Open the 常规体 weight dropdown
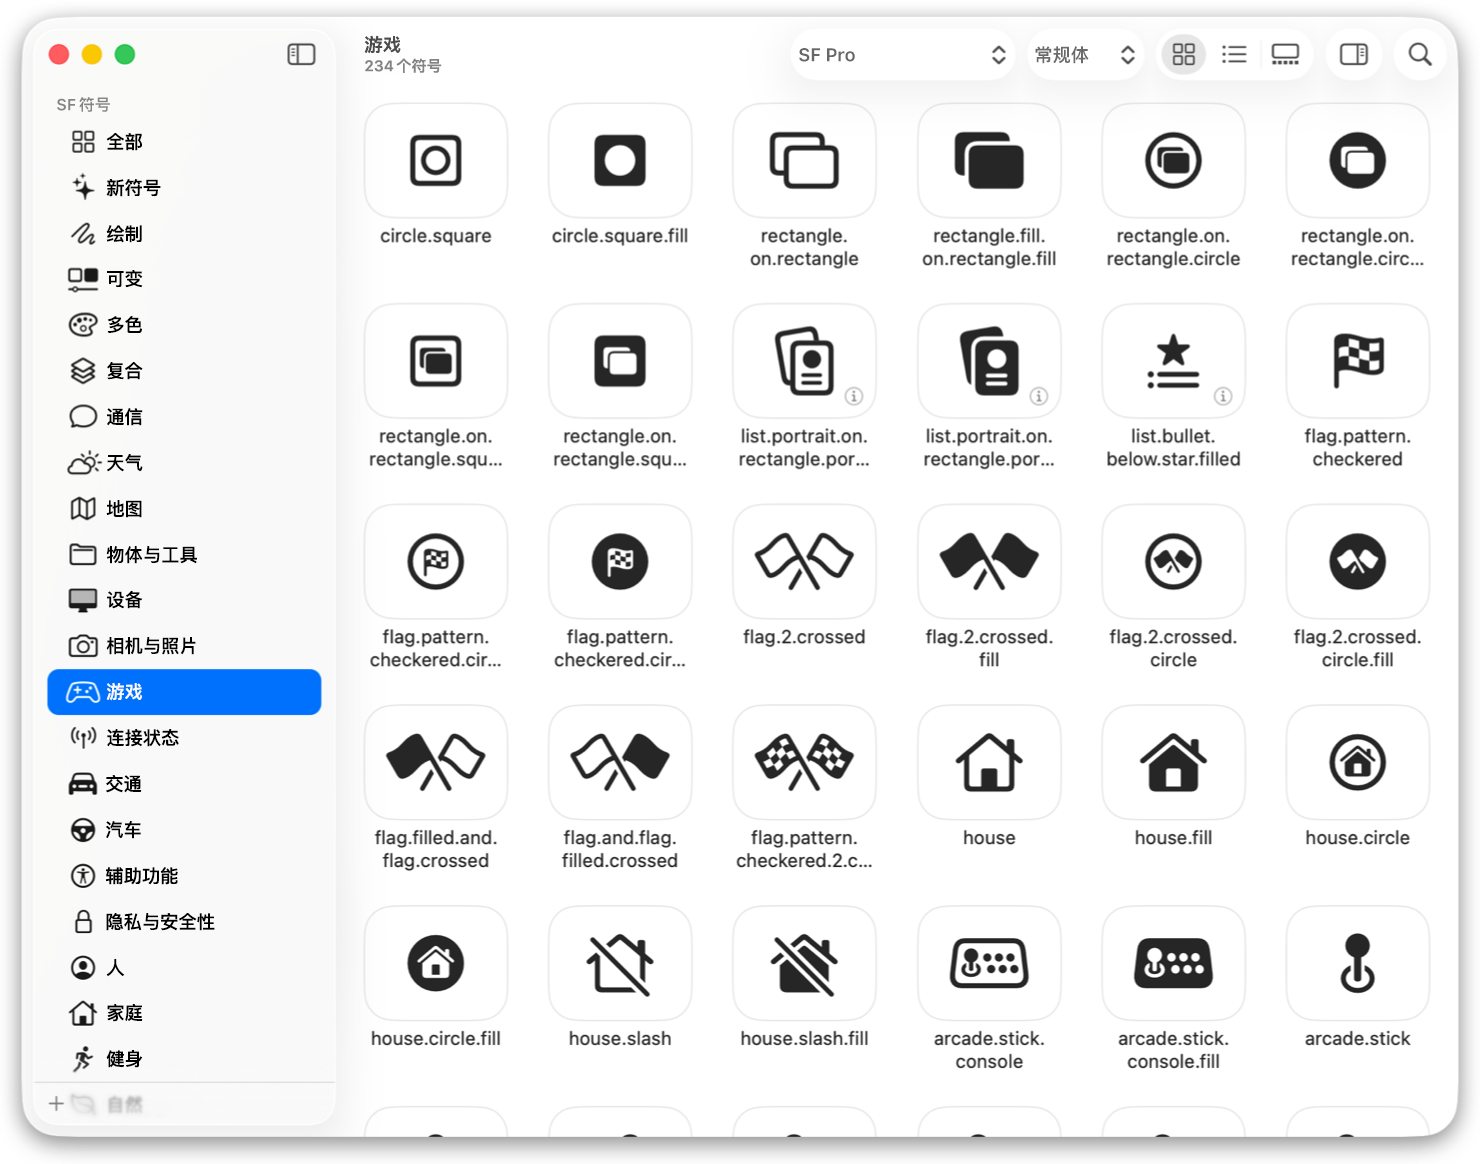 (x=1086, y=55)
